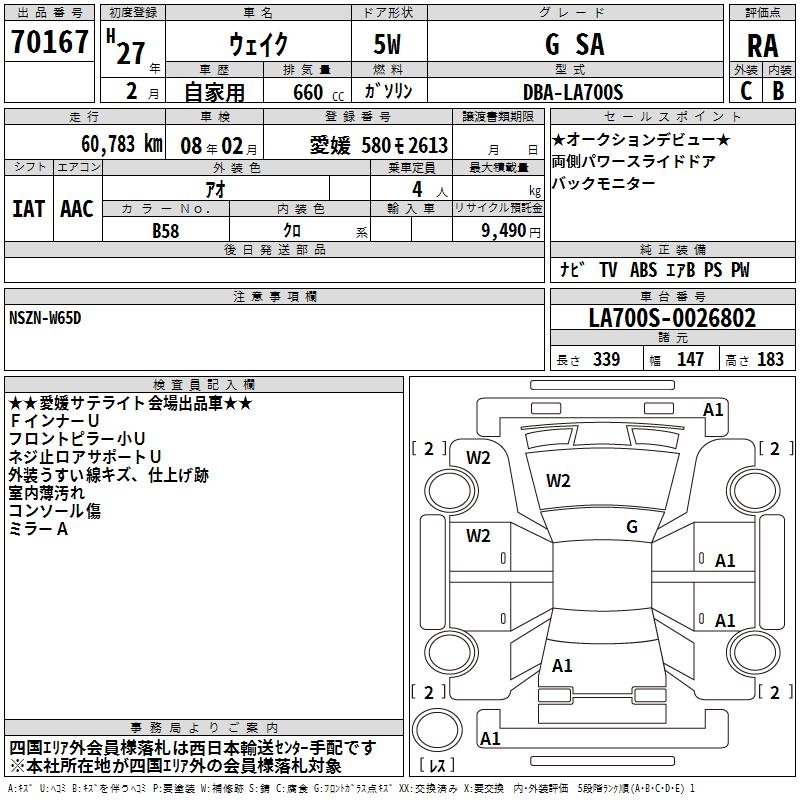The height and width of the screenshot is (800, 800).
Task: Click the door type 5W value
Action: tap(387, 44)
